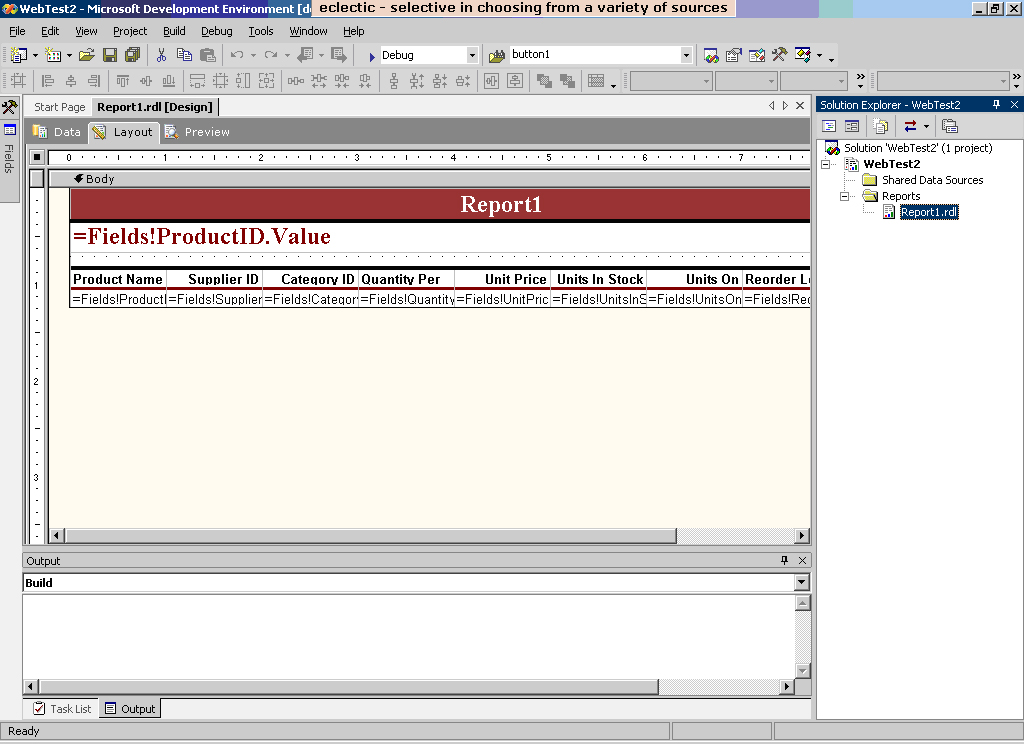Click the Make Same Width icon
Viewport: 1024px width, 744px height.
[x=197, y=81]
